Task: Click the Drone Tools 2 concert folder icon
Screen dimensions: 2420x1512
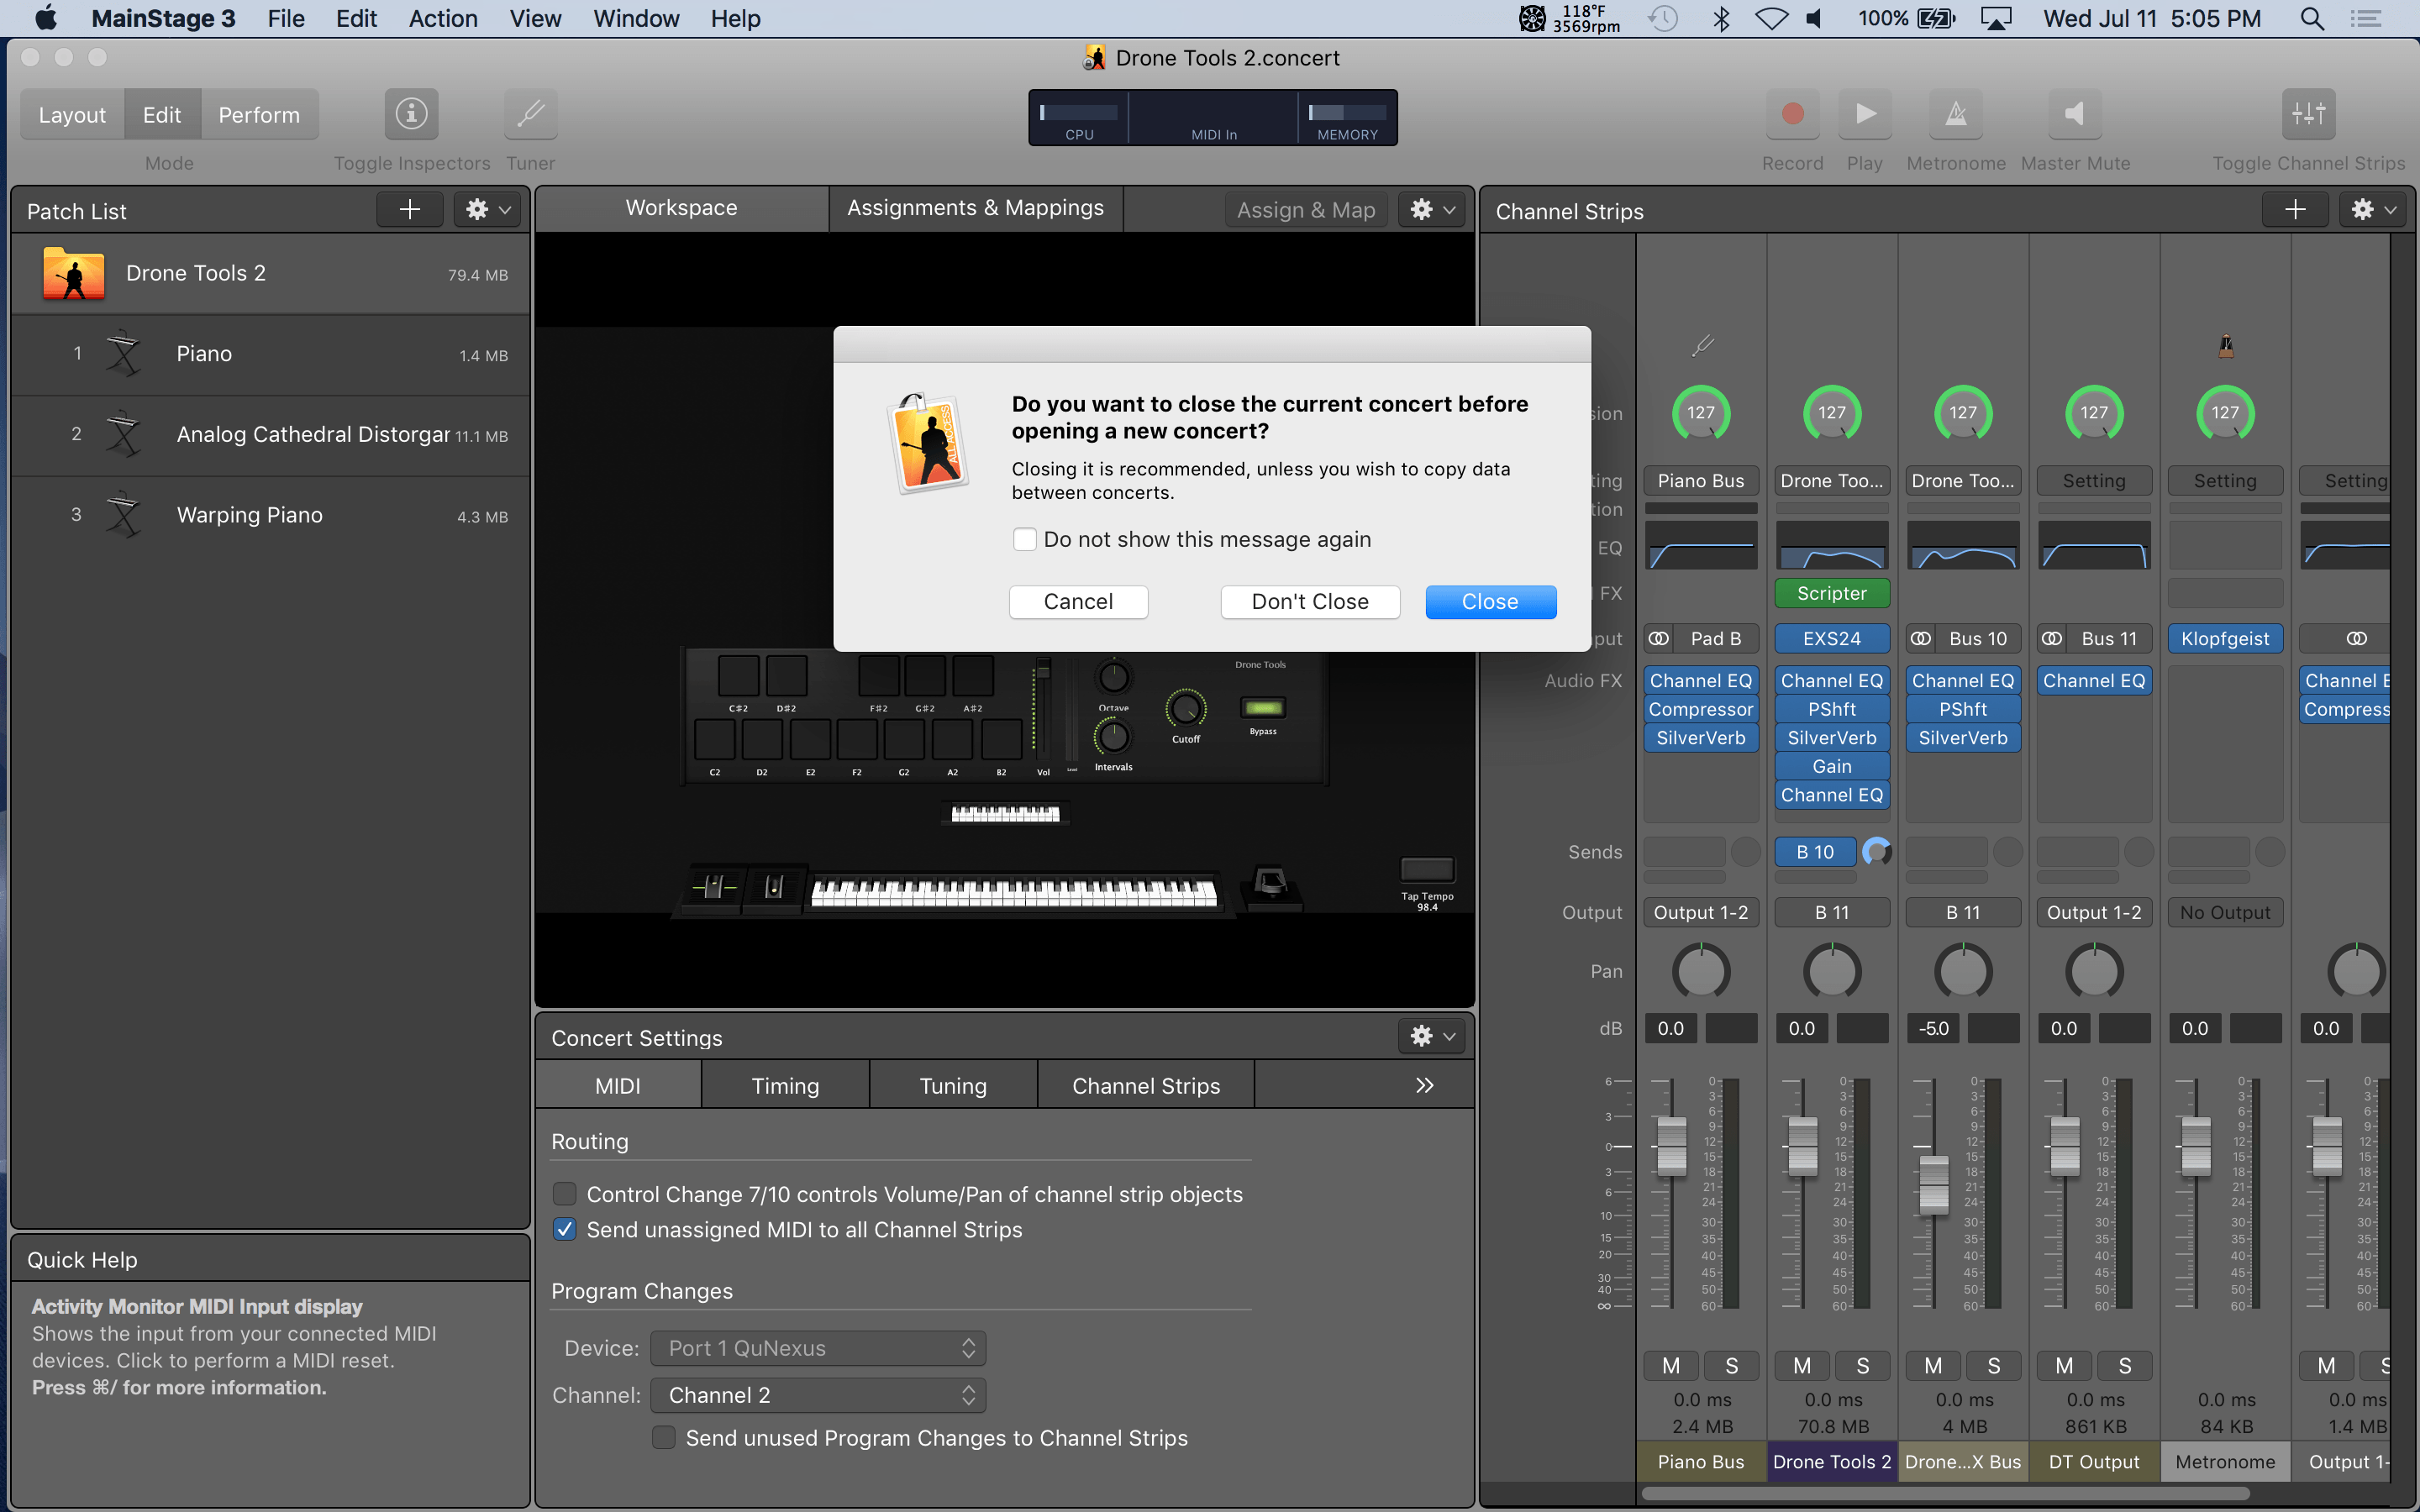Action: click(x=73, y=273)
